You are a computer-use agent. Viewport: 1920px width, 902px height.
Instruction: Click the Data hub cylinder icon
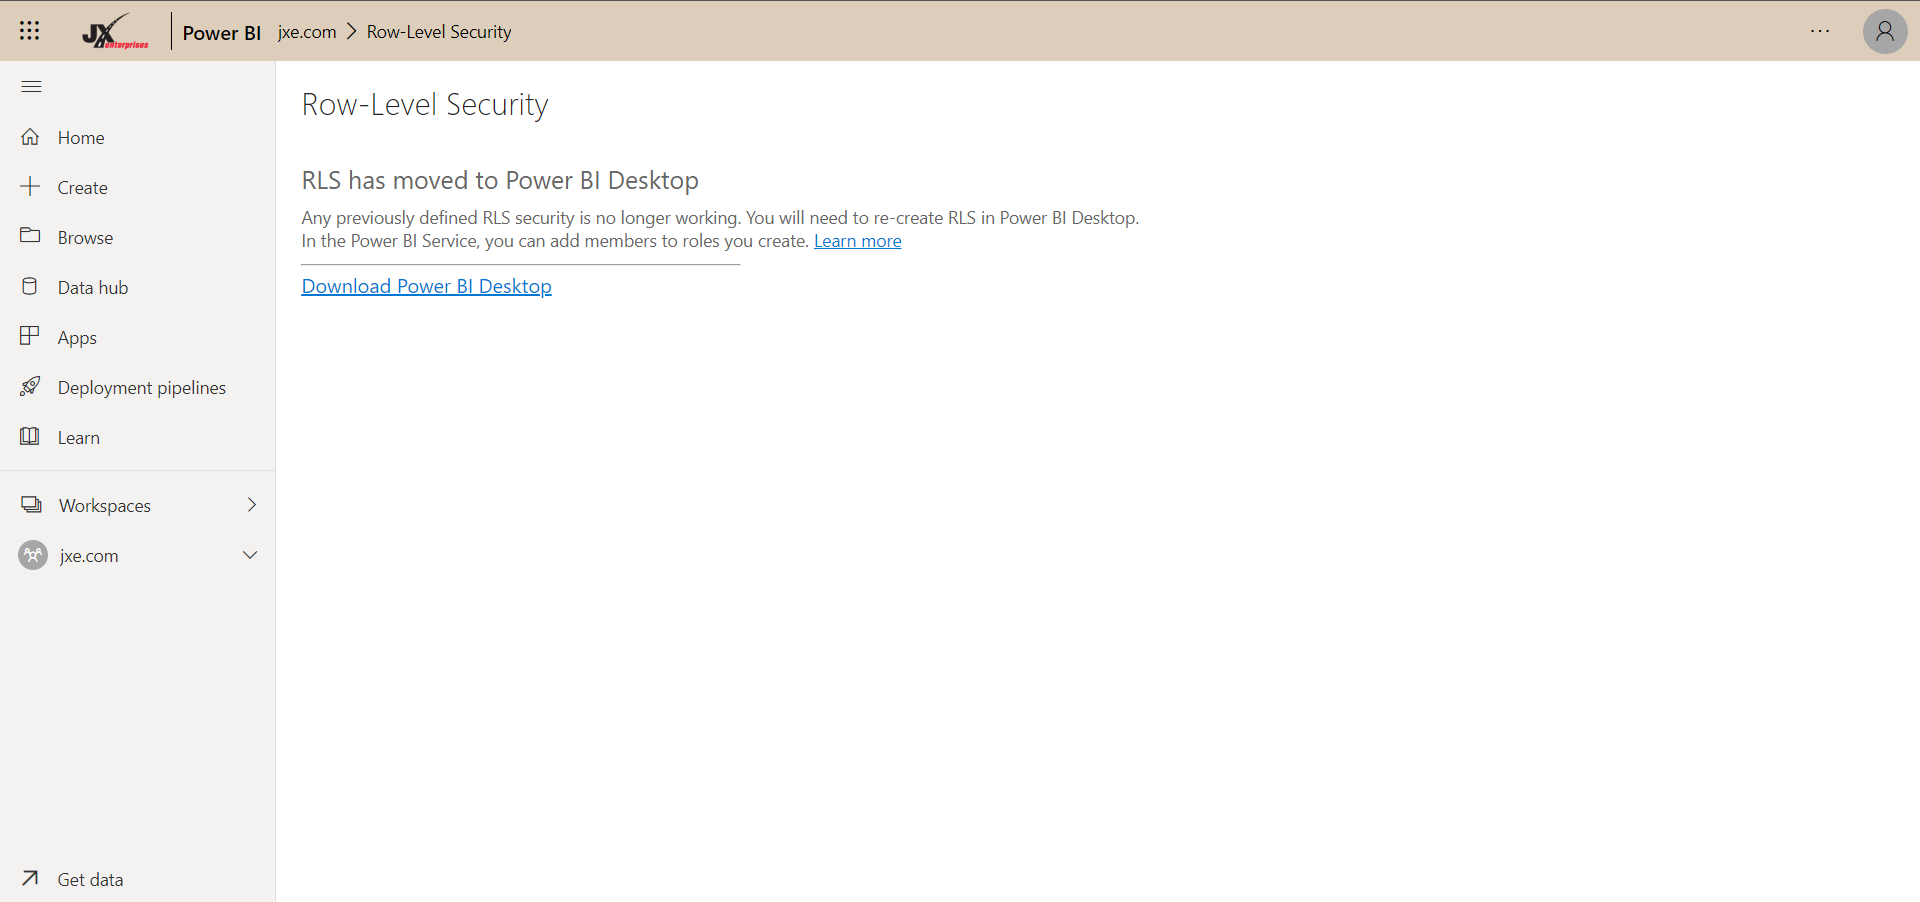coord(30,287)
